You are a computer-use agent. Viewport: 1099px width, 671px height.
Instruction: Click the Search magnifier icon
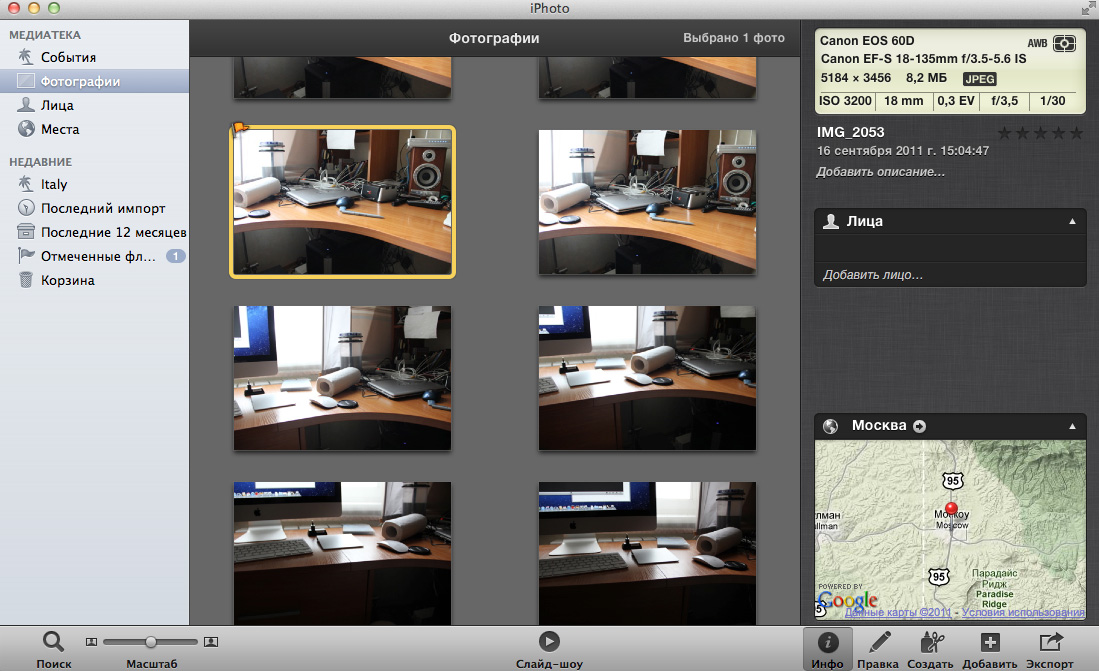(x=53, y=641)
